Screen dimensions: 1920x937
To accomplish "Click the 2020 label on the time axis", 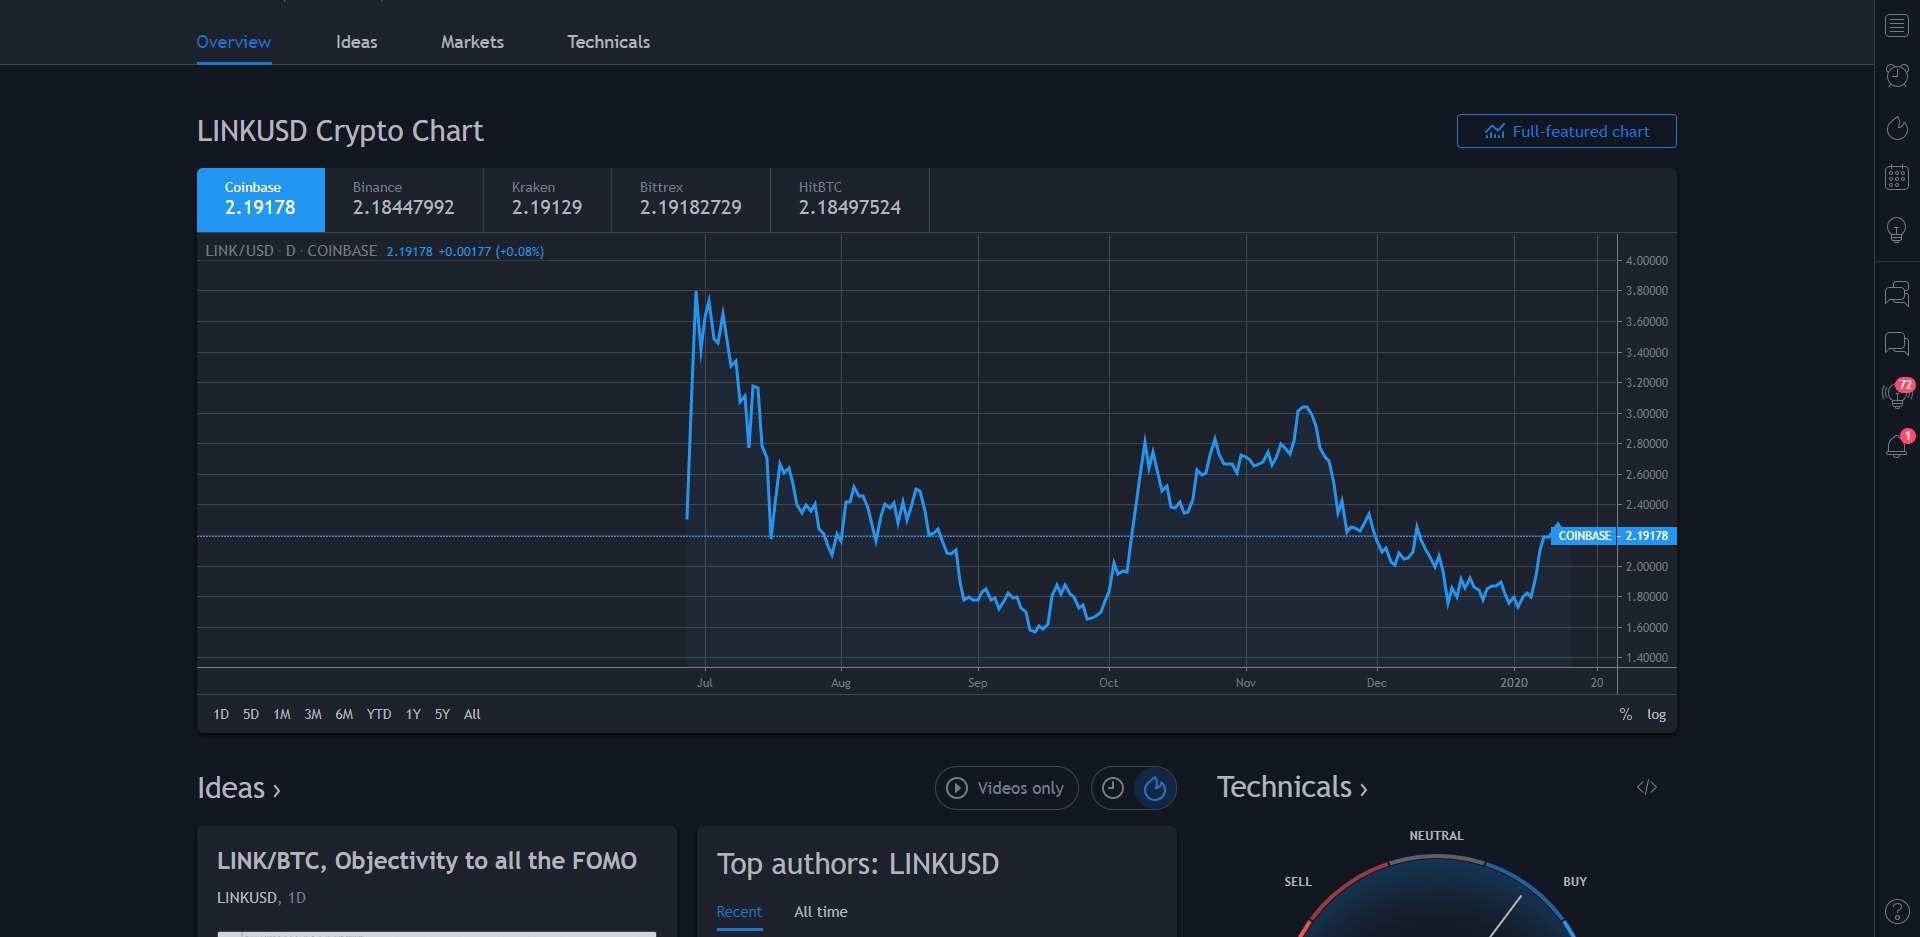I will click(x=1513, y=682).
